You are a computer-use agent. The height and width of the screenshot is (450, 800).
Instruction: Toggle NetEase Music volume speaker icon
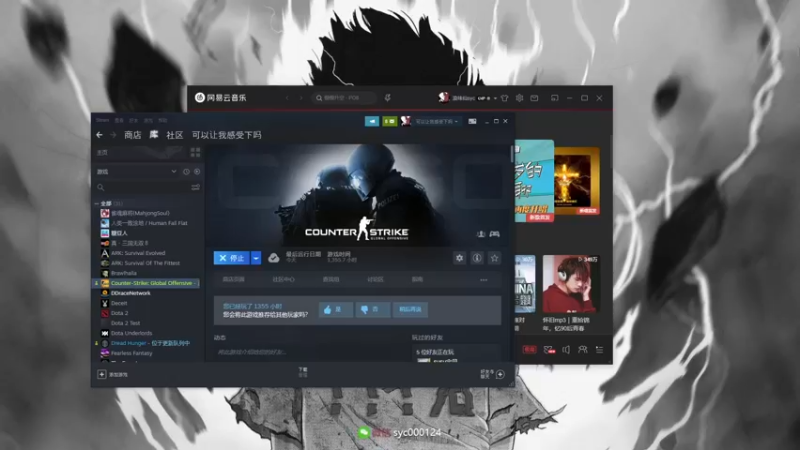point(566,349)
